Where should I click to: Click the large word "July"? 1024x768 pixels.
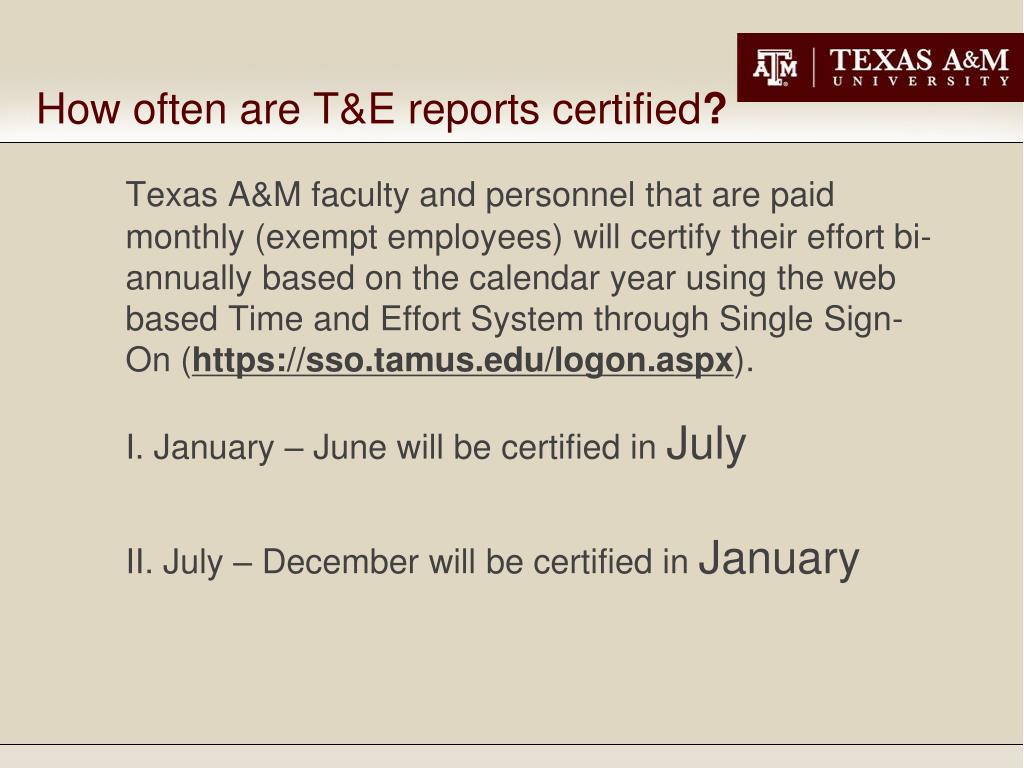[x=706, y=445]
